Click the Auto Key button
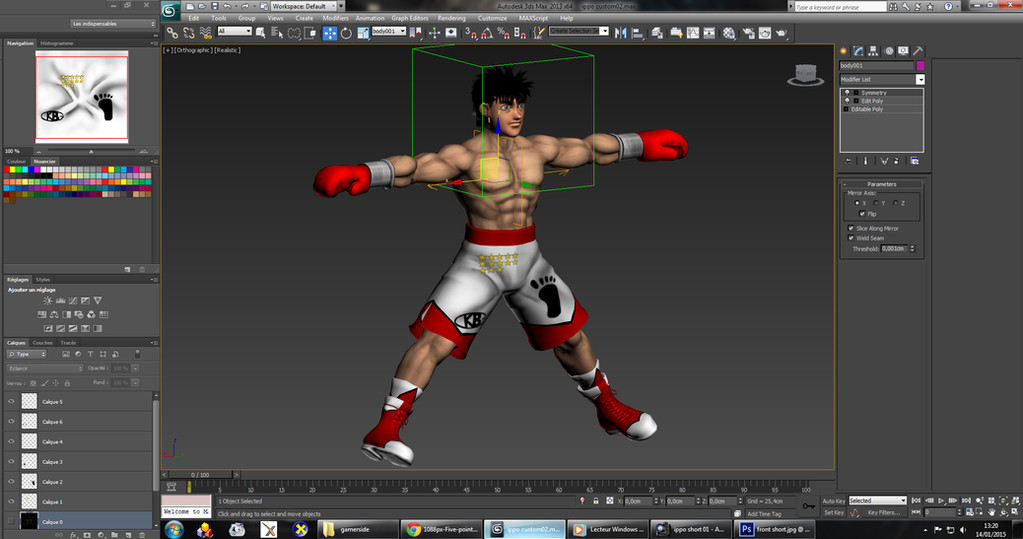This screenshot has height=539, width=1023. pyautogui.click(x=833, y=501)
